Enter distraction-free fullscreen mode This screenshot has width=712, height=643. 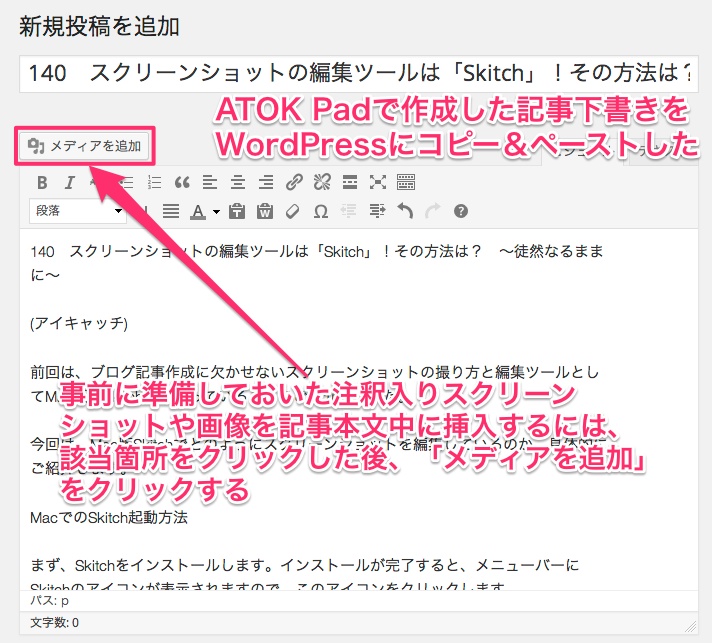point(378,182)
